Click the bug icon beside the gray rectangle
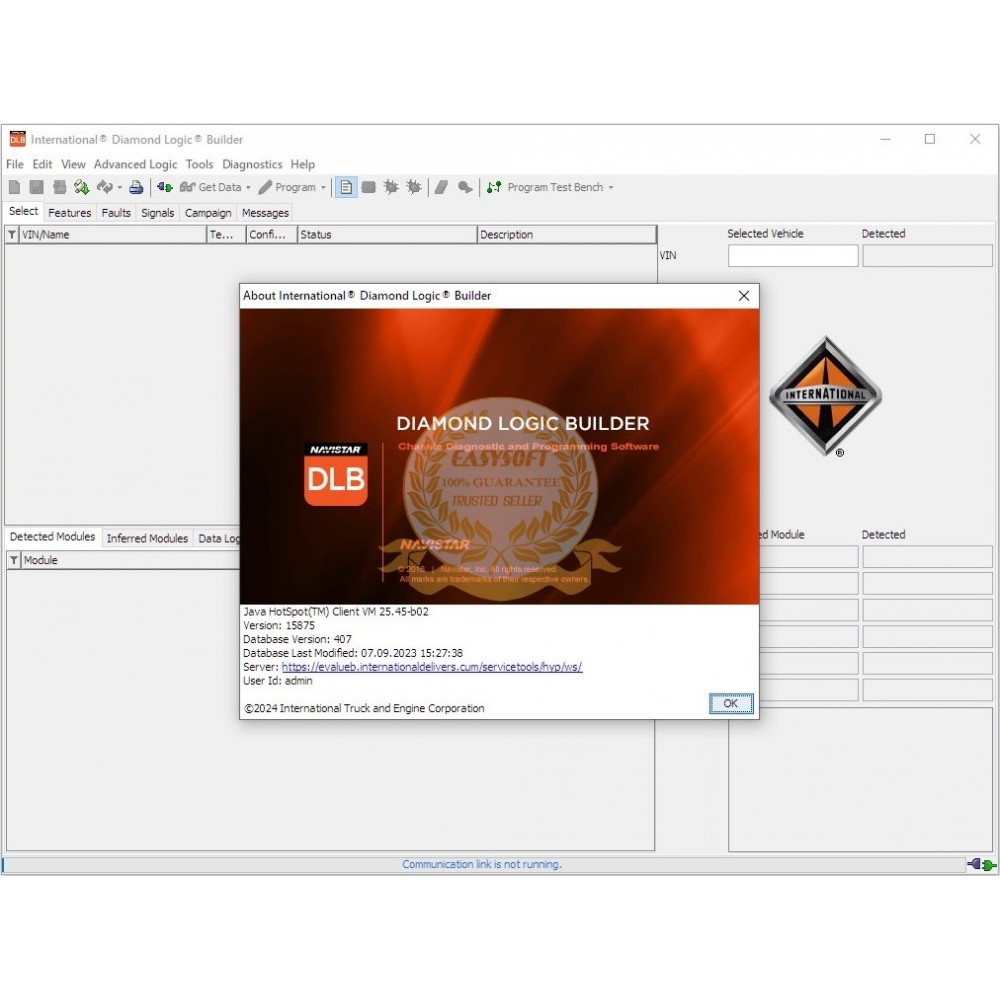 (x=391, y=187)
